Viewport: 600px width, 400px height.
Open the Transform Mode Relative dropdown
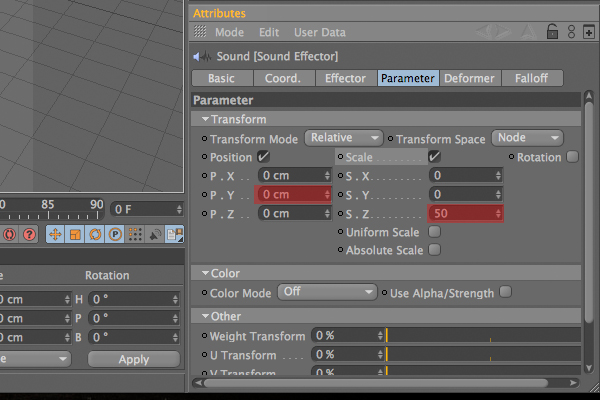point(344,138)
